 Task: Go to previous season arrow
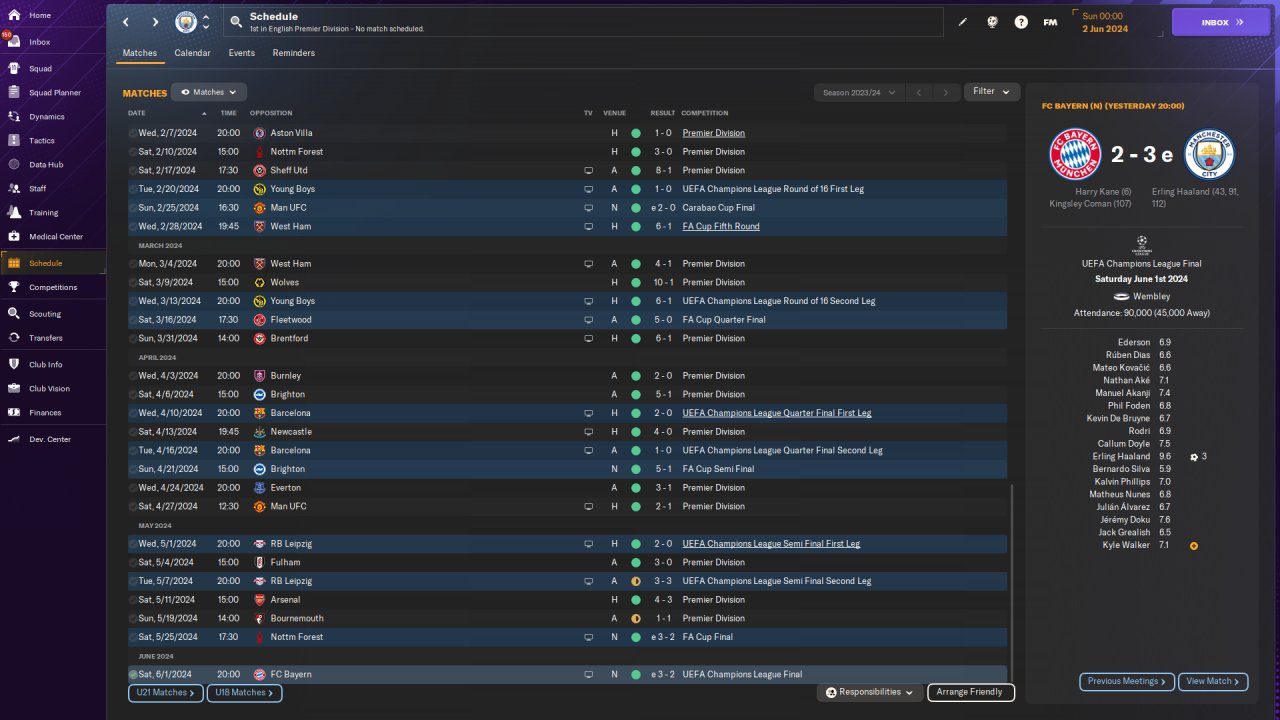click(919, 92)
